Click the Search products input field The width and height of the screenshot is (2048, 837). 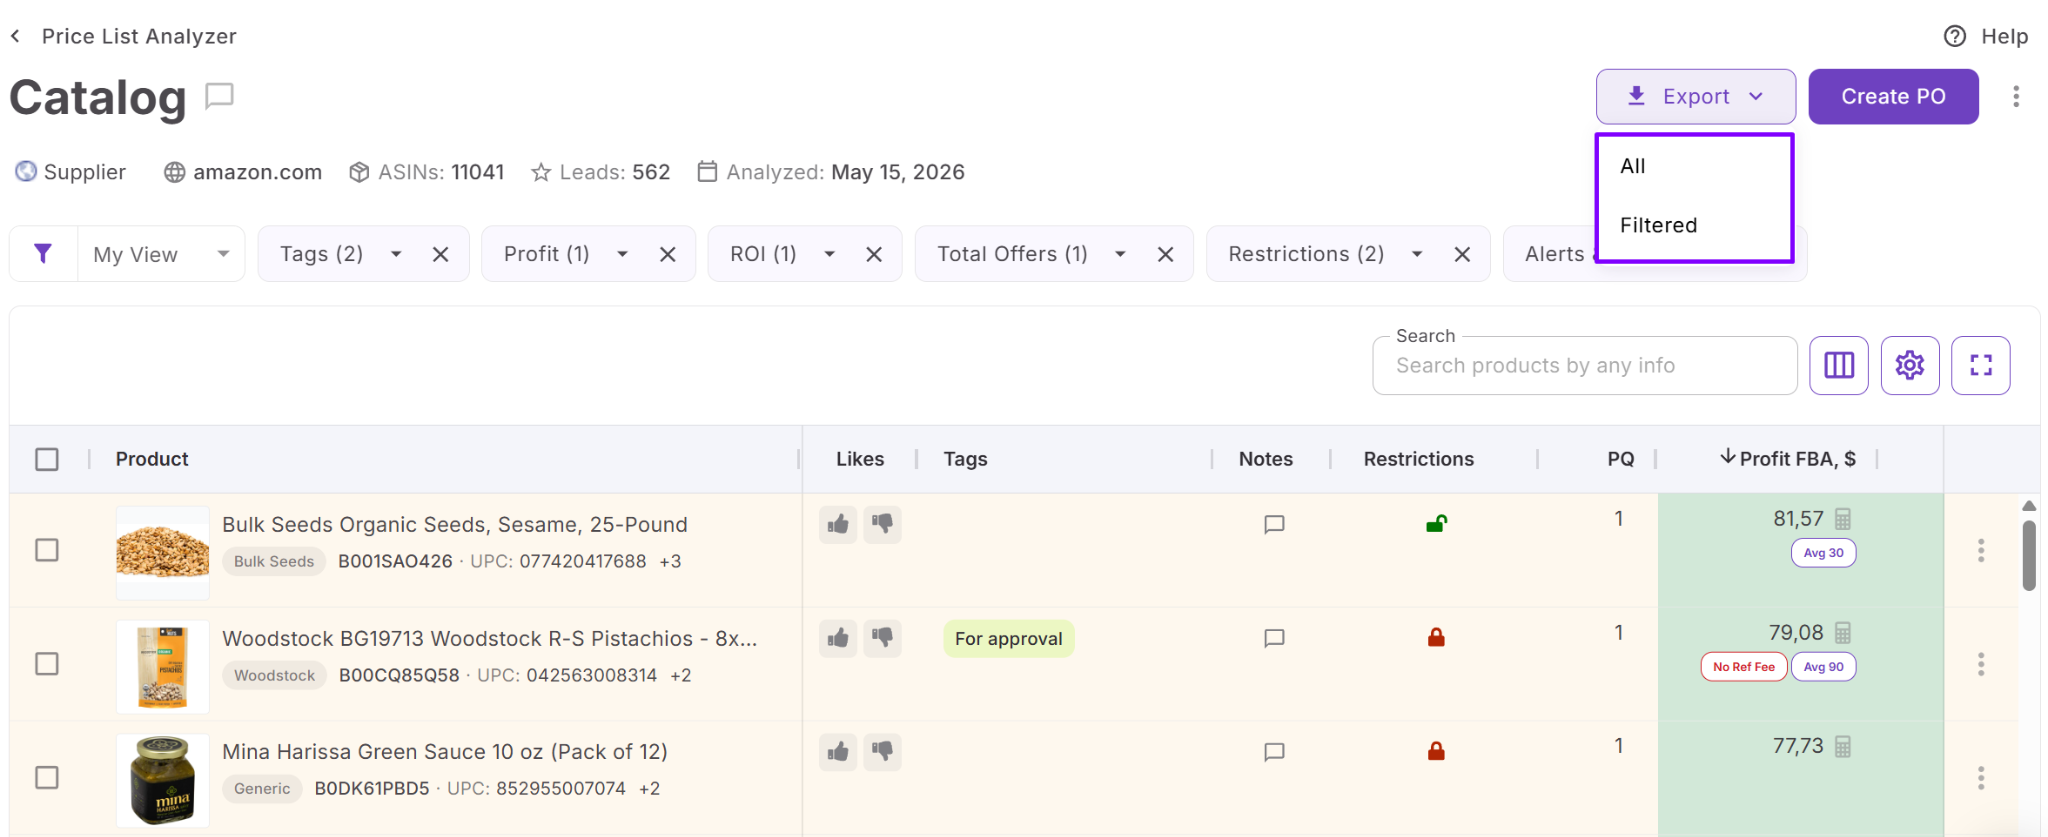[1584, 366]
